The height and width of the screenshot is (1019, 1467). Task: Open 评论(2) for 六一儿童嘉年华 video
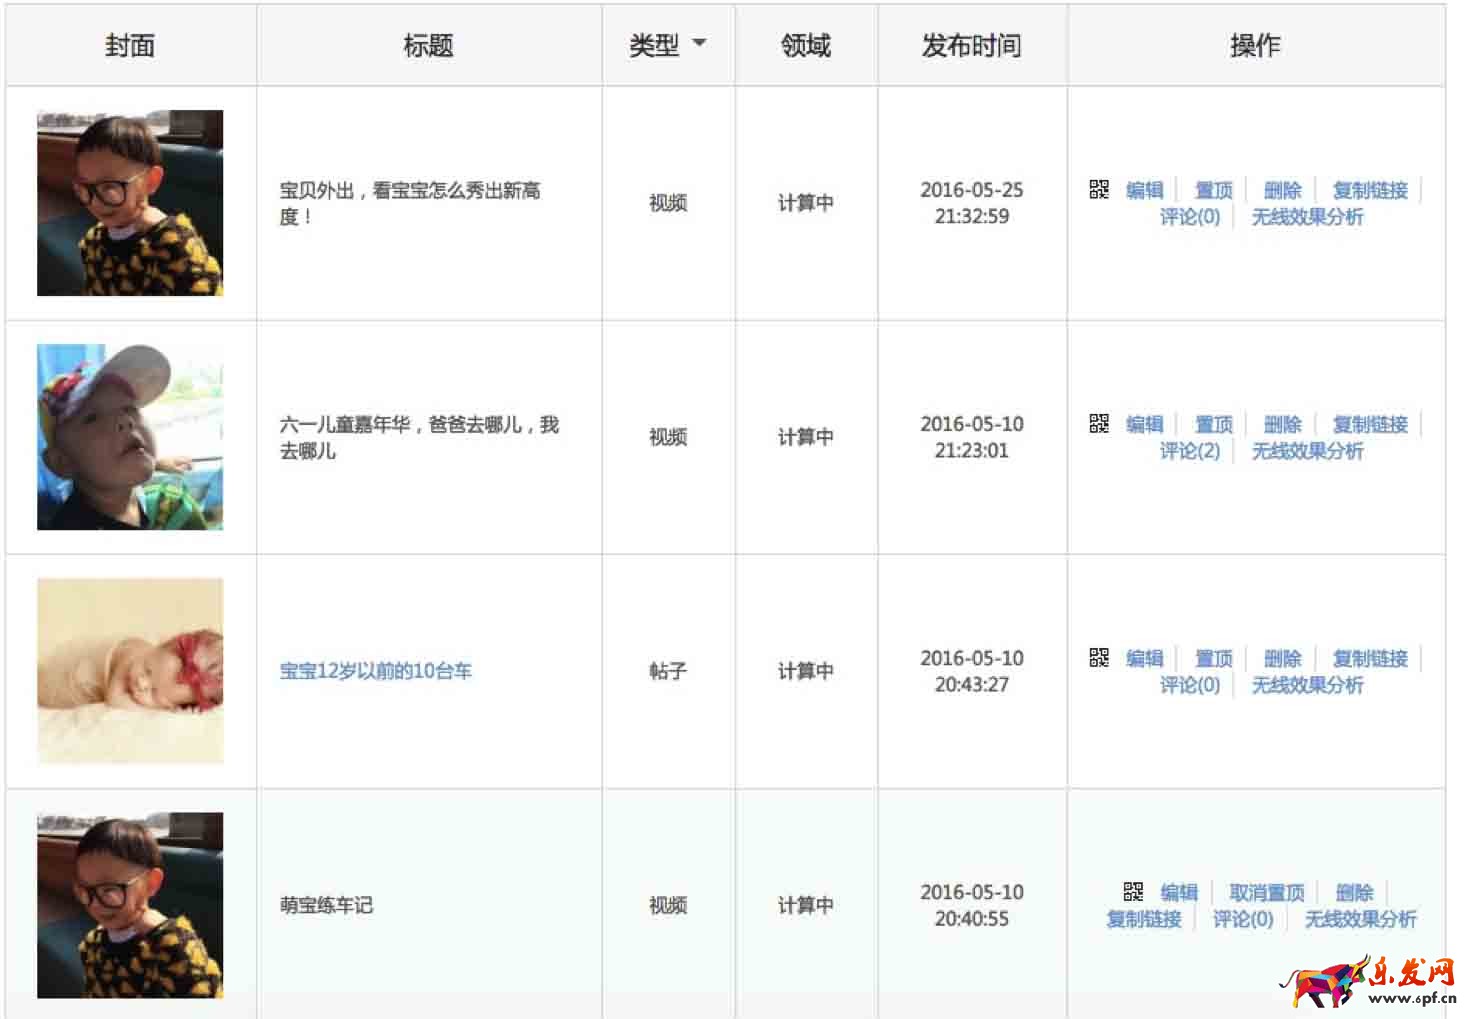[1189, 451]
